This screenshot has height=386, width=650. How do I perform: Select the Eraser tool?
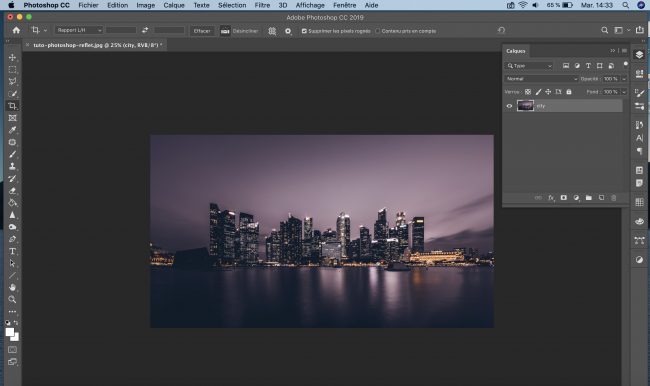click(12, 191)
